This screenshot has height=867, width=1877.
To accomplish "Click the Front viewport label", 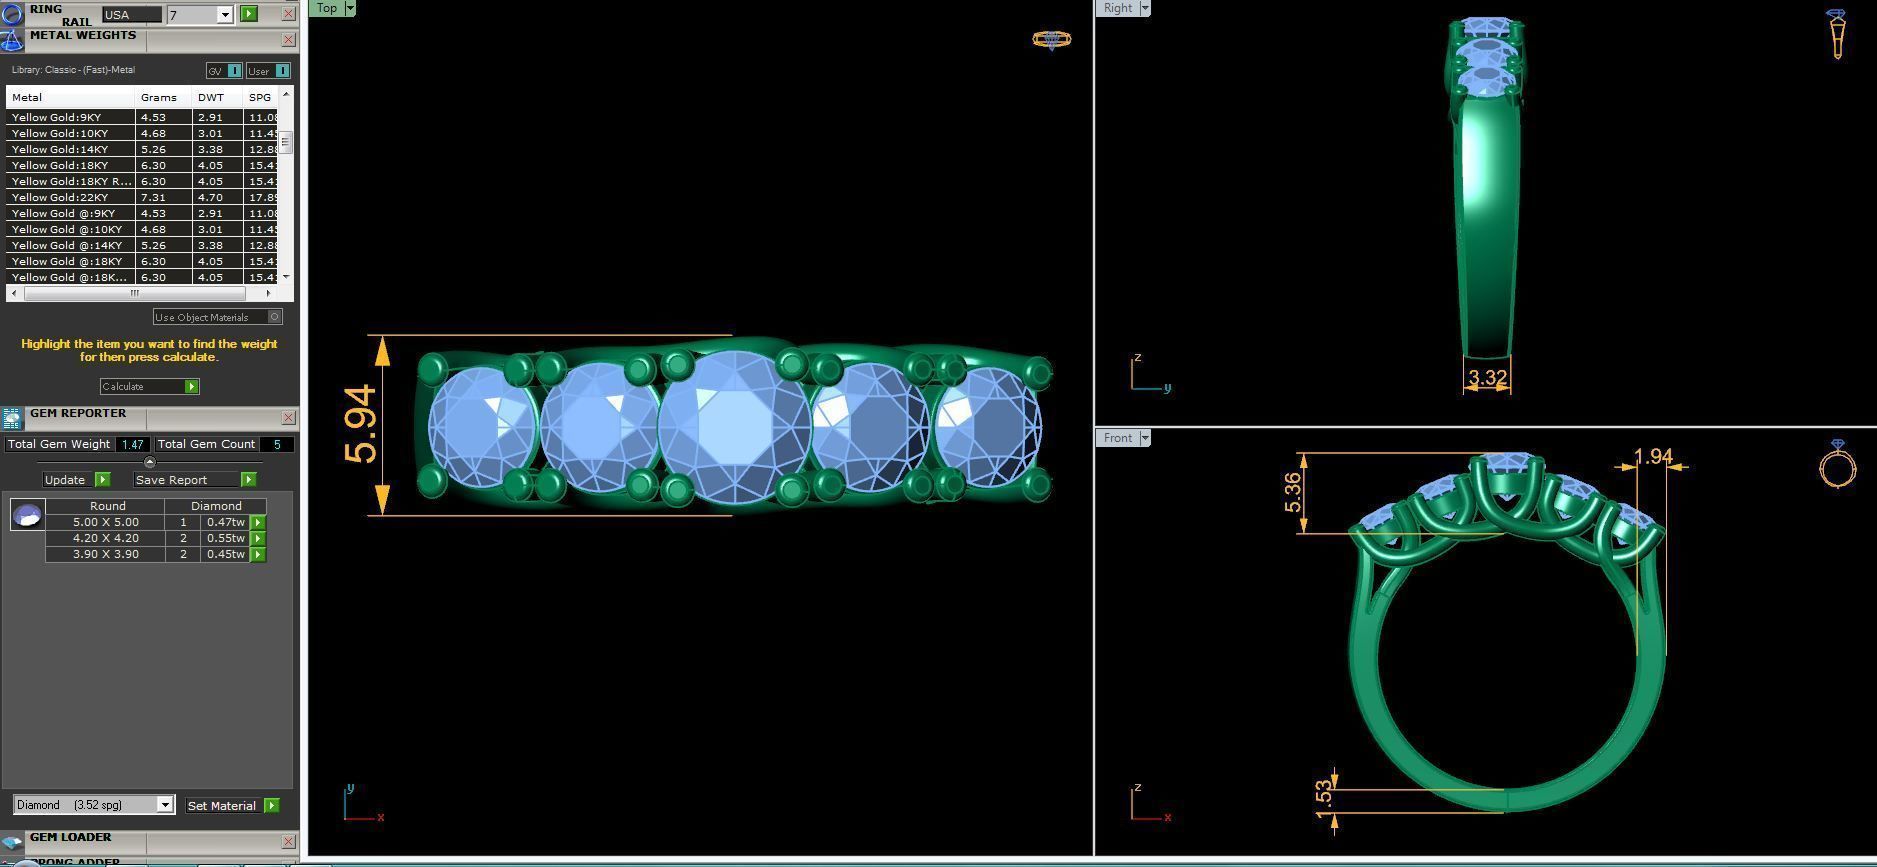I will 1118,438.
